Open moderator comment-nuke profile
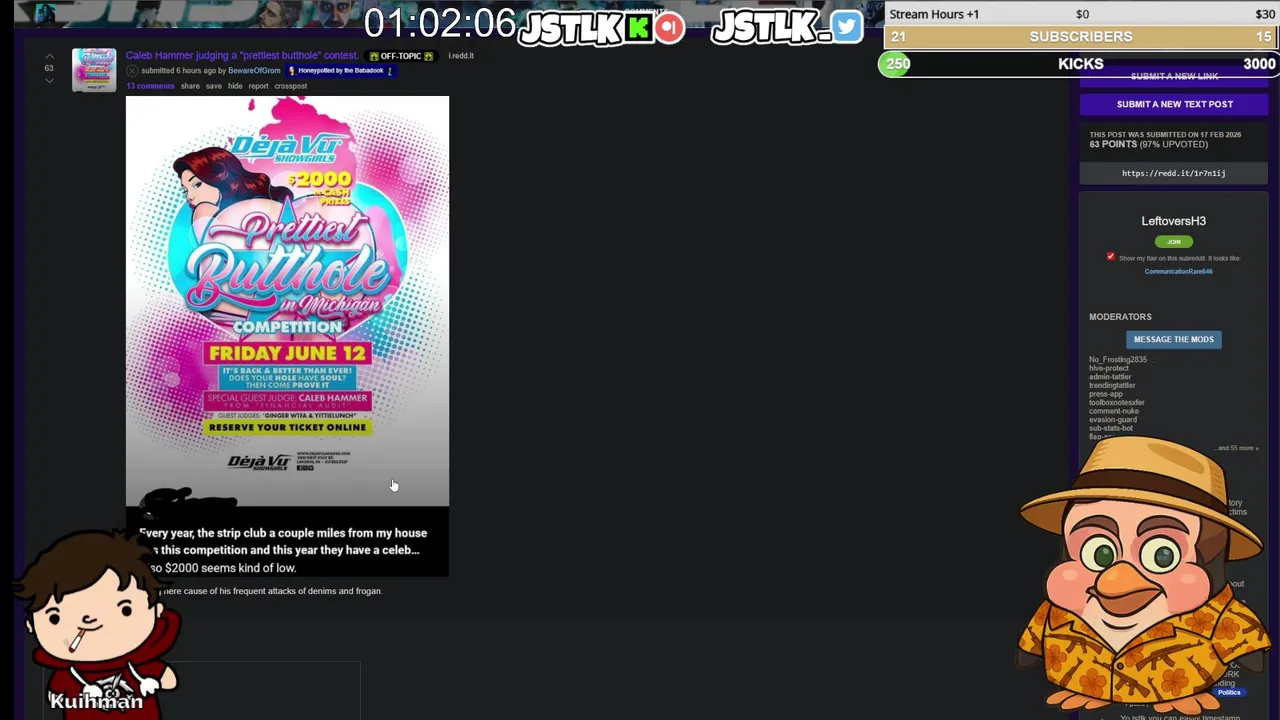Viewport: 1280px width, 720px height. [1114, 411]
